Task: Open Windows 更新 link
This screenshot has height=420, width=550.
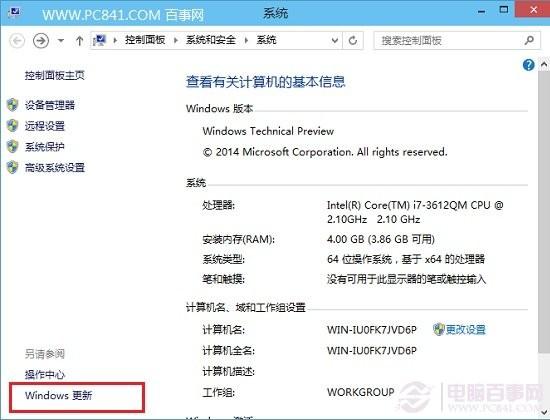Action: 58,395
